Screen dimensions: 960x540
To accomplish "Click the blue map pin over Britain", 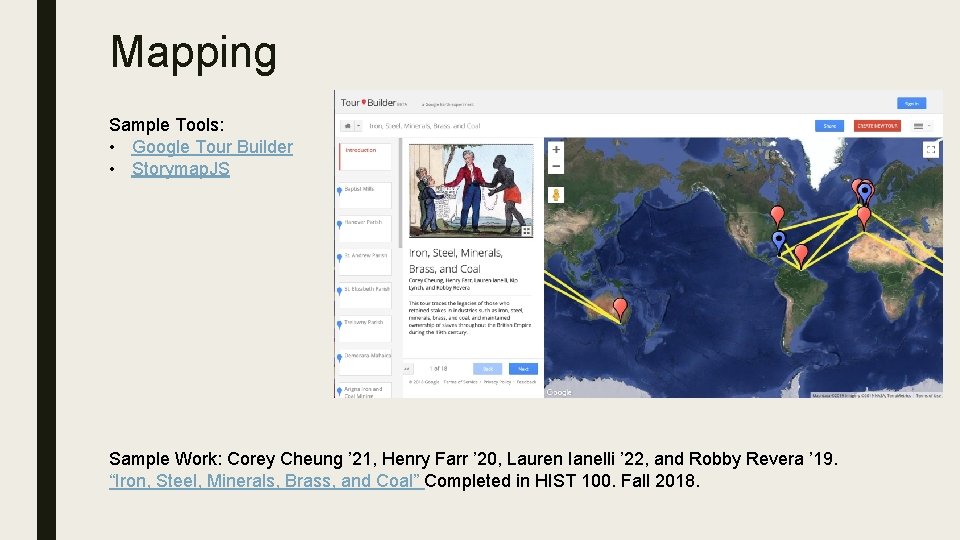I will 864,193.
